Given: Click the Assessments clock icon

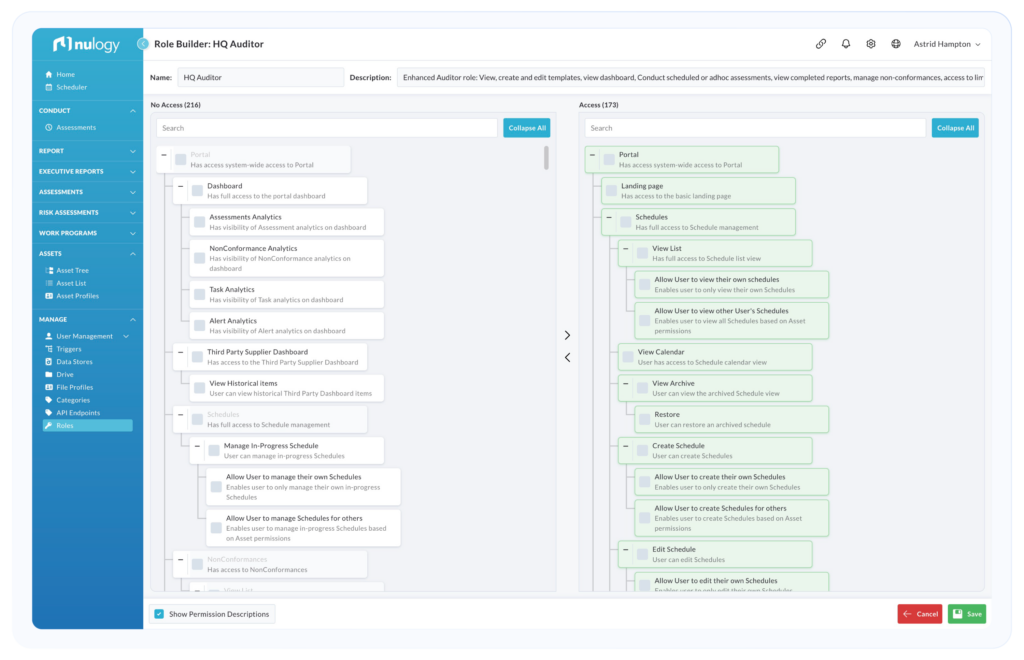Looking at the screenshot, I should 48,127.
